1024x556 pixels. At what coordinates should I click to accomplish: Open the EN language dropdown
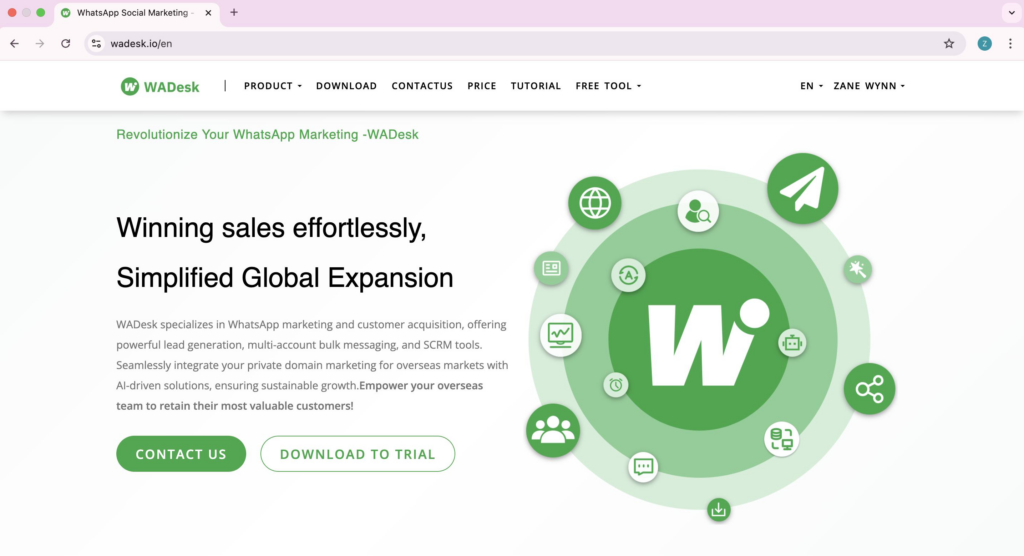pos(811,86)
